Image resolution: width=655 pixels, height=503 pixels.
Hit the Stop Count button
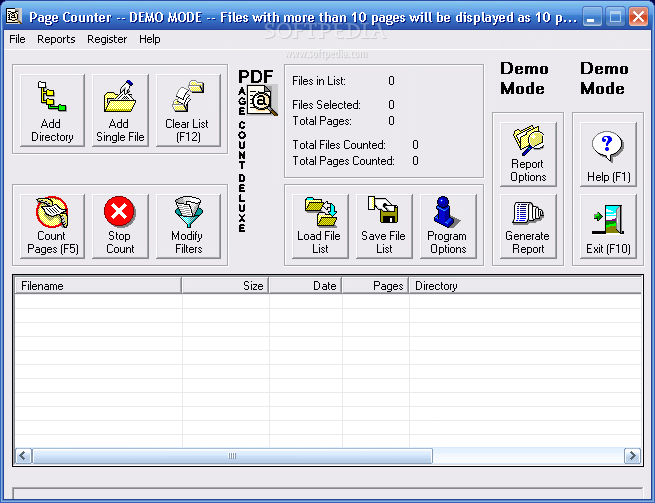coord(120,226)
